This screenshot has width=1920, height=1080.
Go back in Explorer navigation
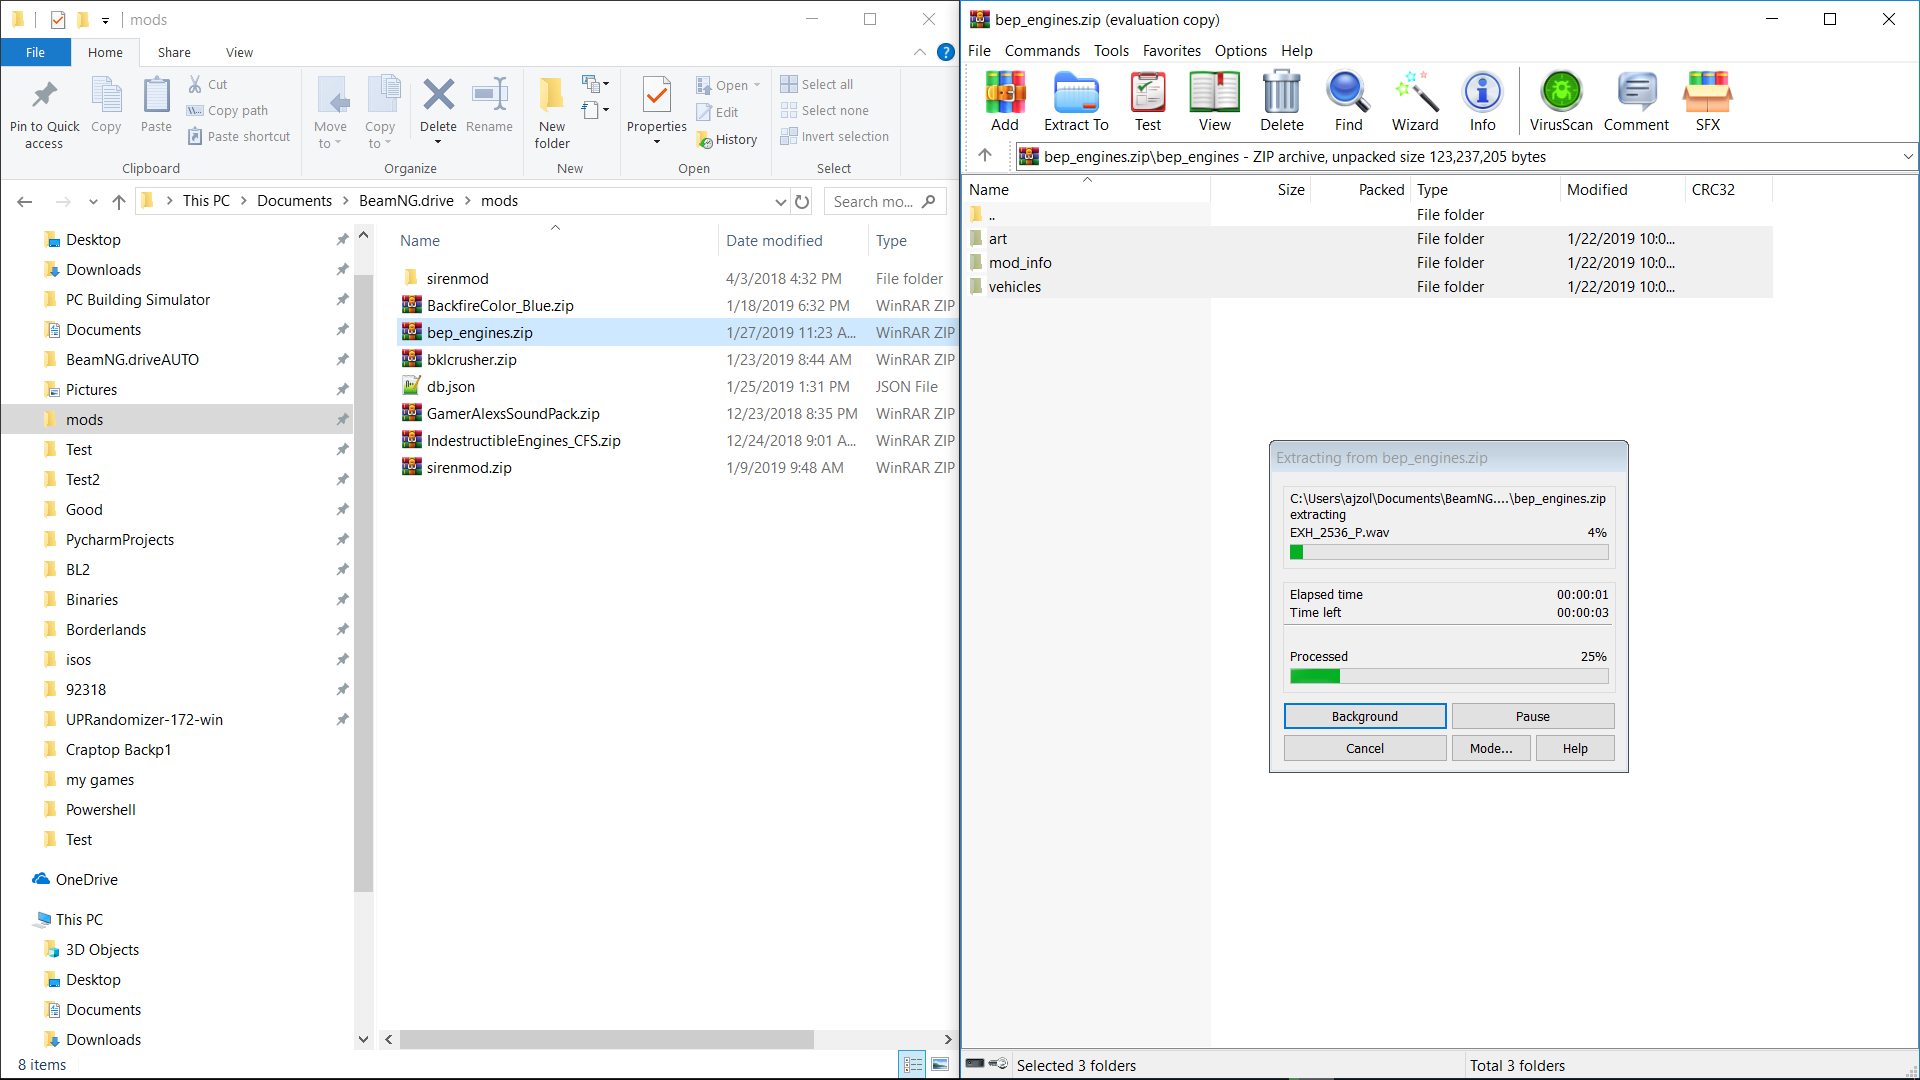click(x=25, y=201)
